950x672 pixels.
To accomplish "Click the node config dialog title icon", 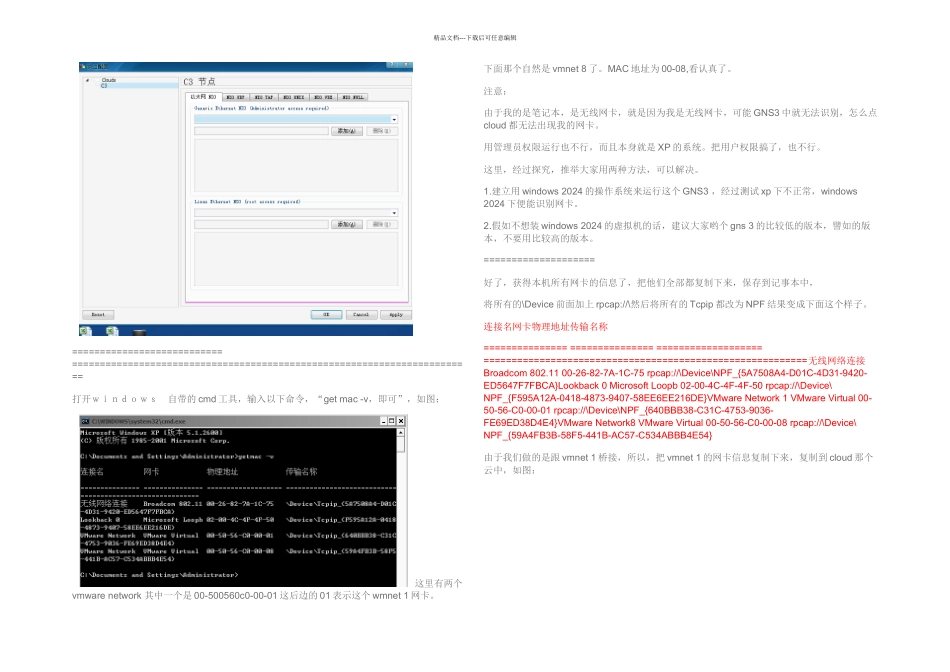I will tap(84, 67).
